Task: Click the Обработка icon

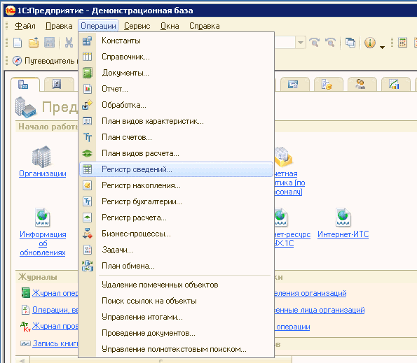Action: coord(87,105)
